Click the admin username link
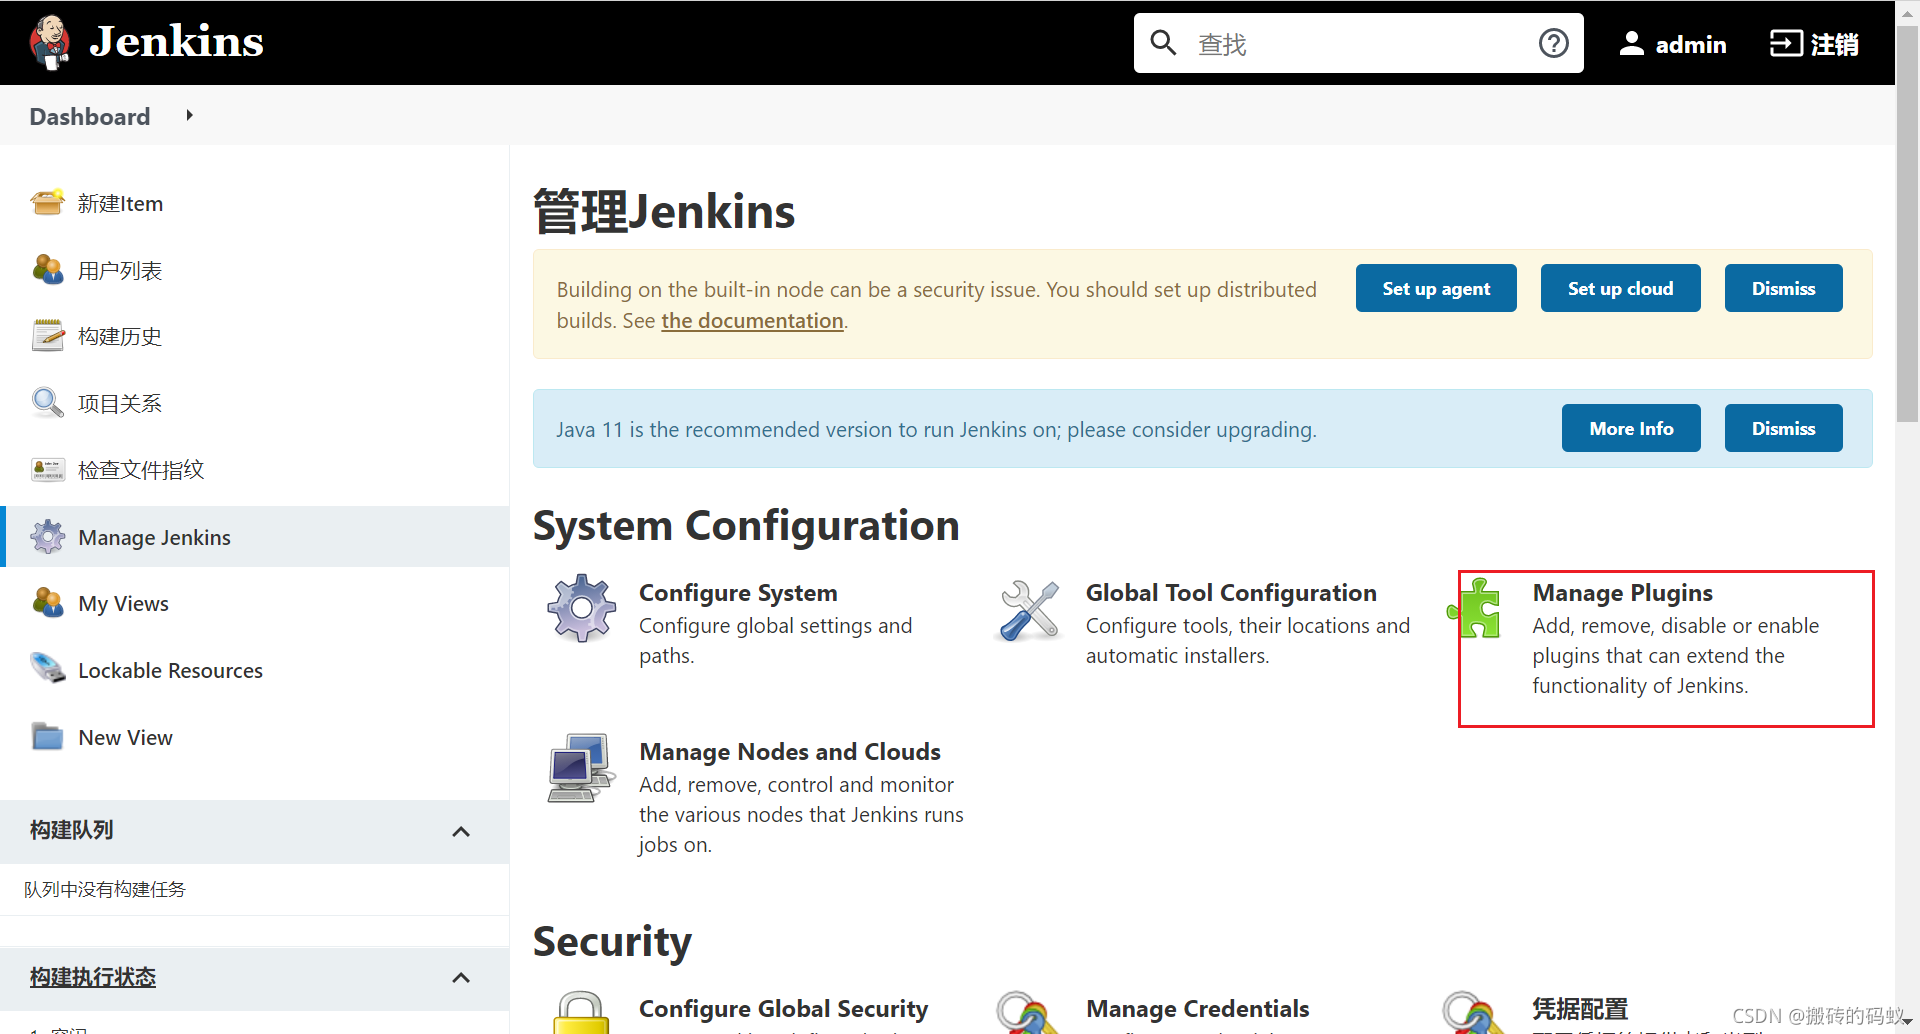Screen dimensions: 1920x1034 1690,44
